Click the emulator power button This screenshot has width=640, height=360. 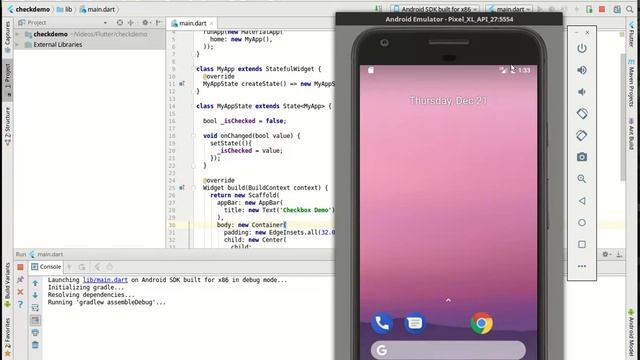click(x=582, y=48)
